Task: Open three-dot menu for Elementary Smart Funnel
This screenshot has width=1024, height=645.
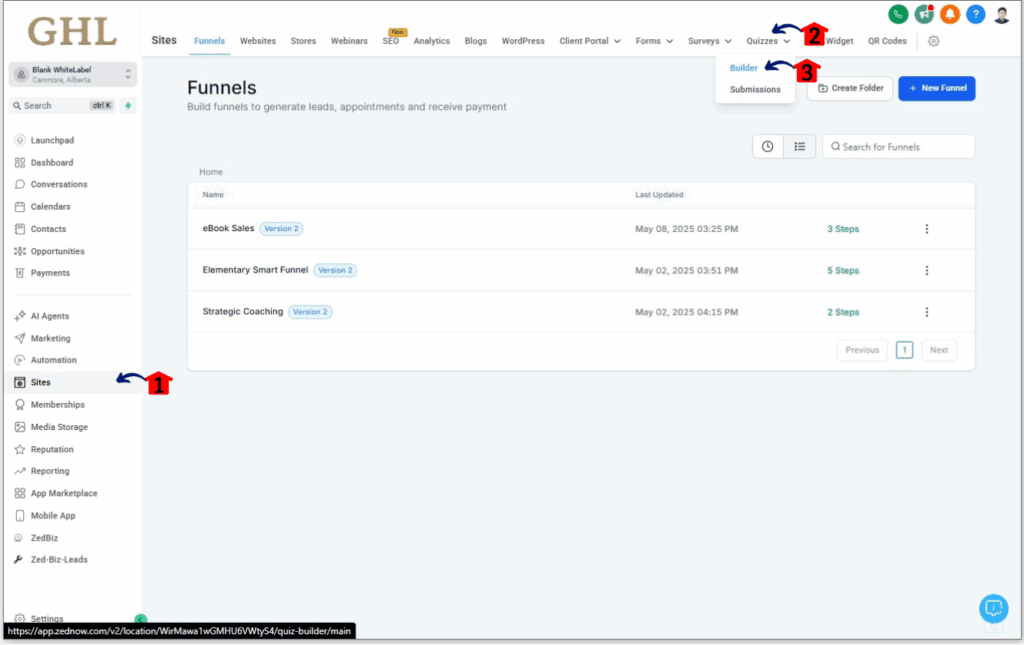Action: [927, 270]
